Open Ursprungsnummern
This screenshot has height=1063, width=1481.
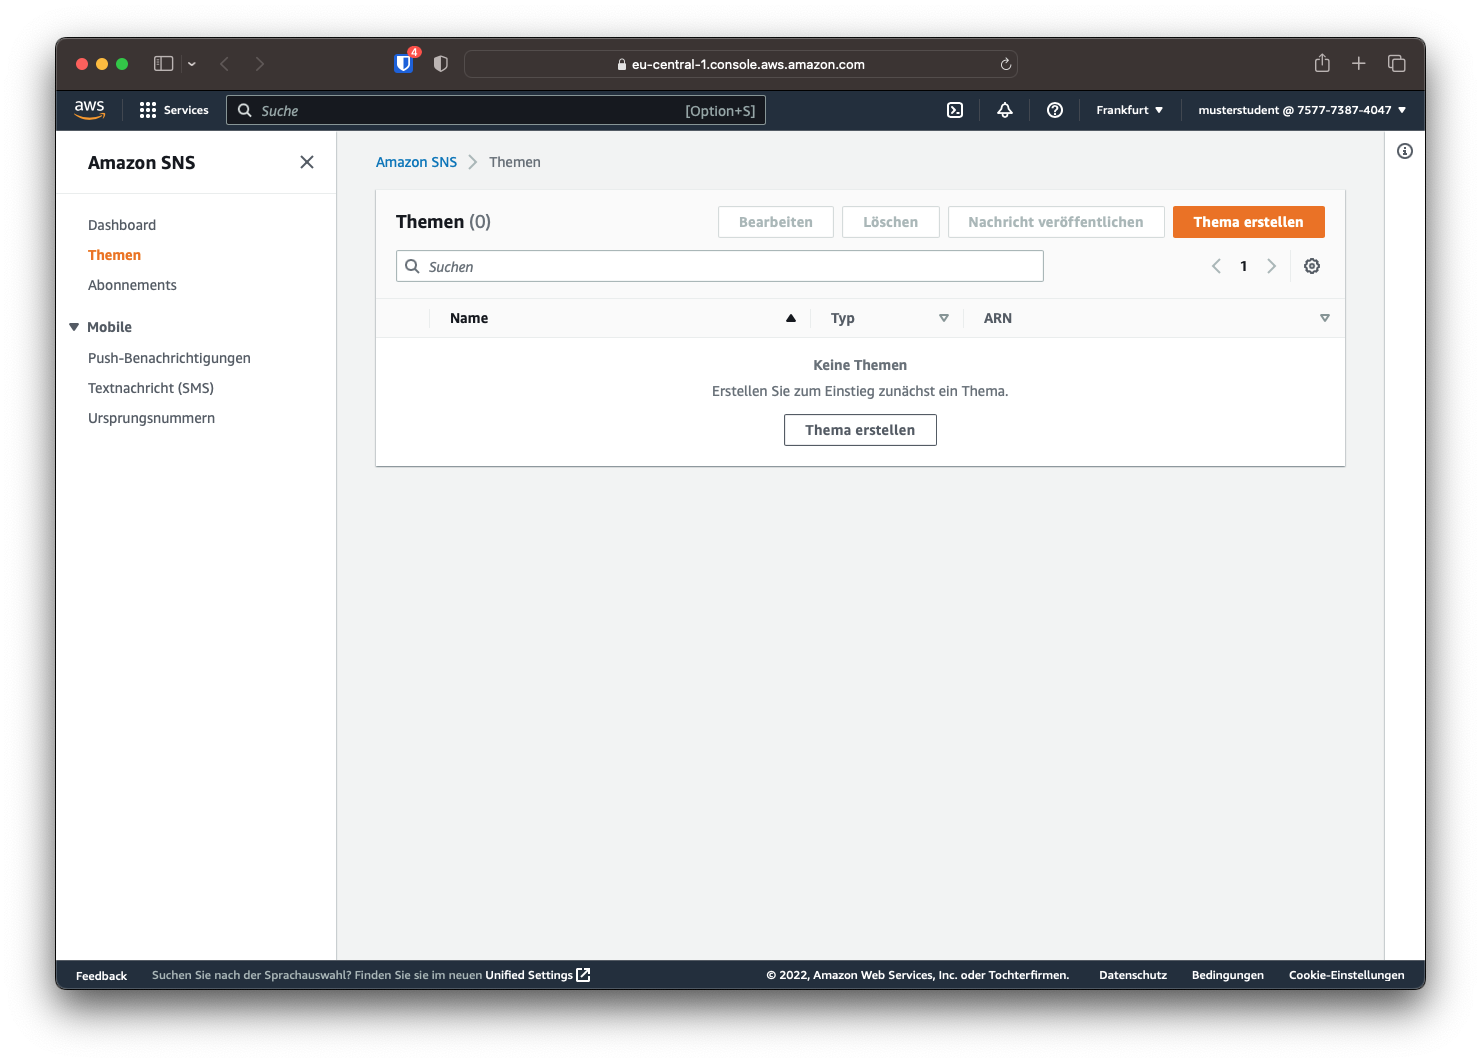point(151,418)
